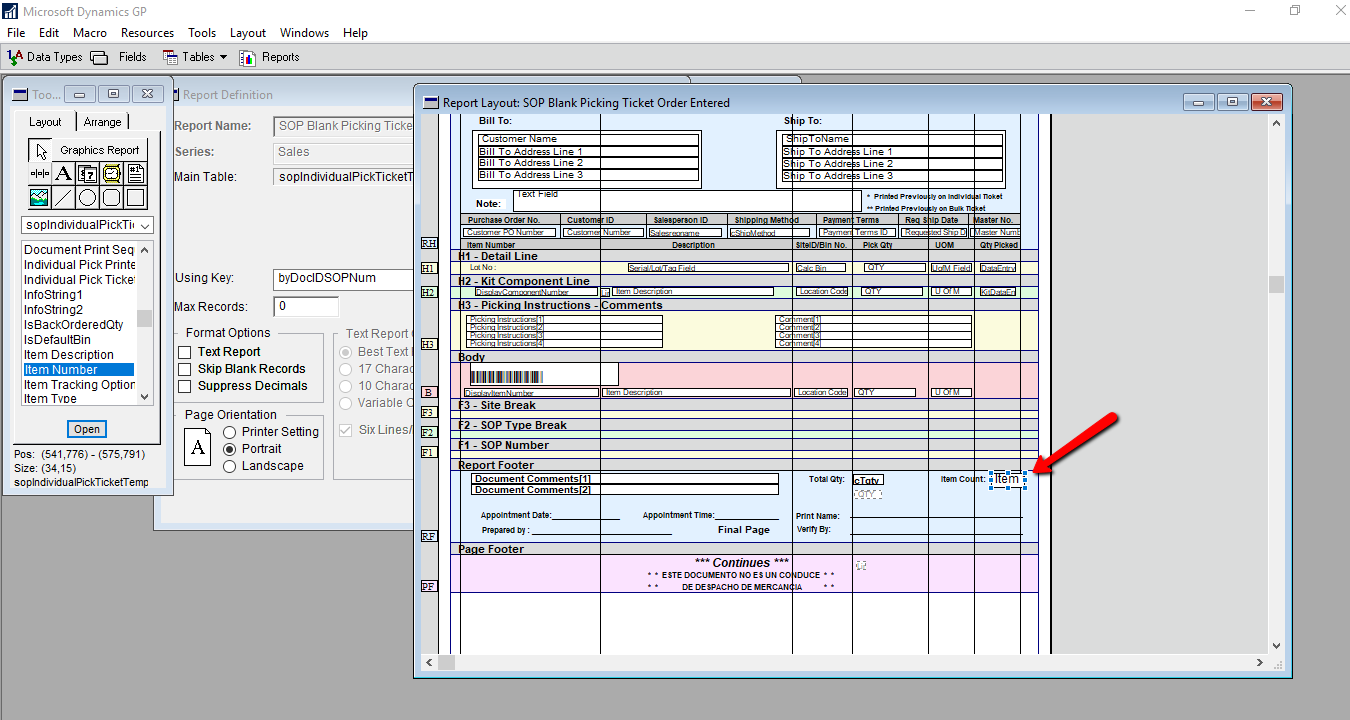Open the Help menu
This screenshot has height=720, width=1350.
pyautogui.click(x=355, y=33)
